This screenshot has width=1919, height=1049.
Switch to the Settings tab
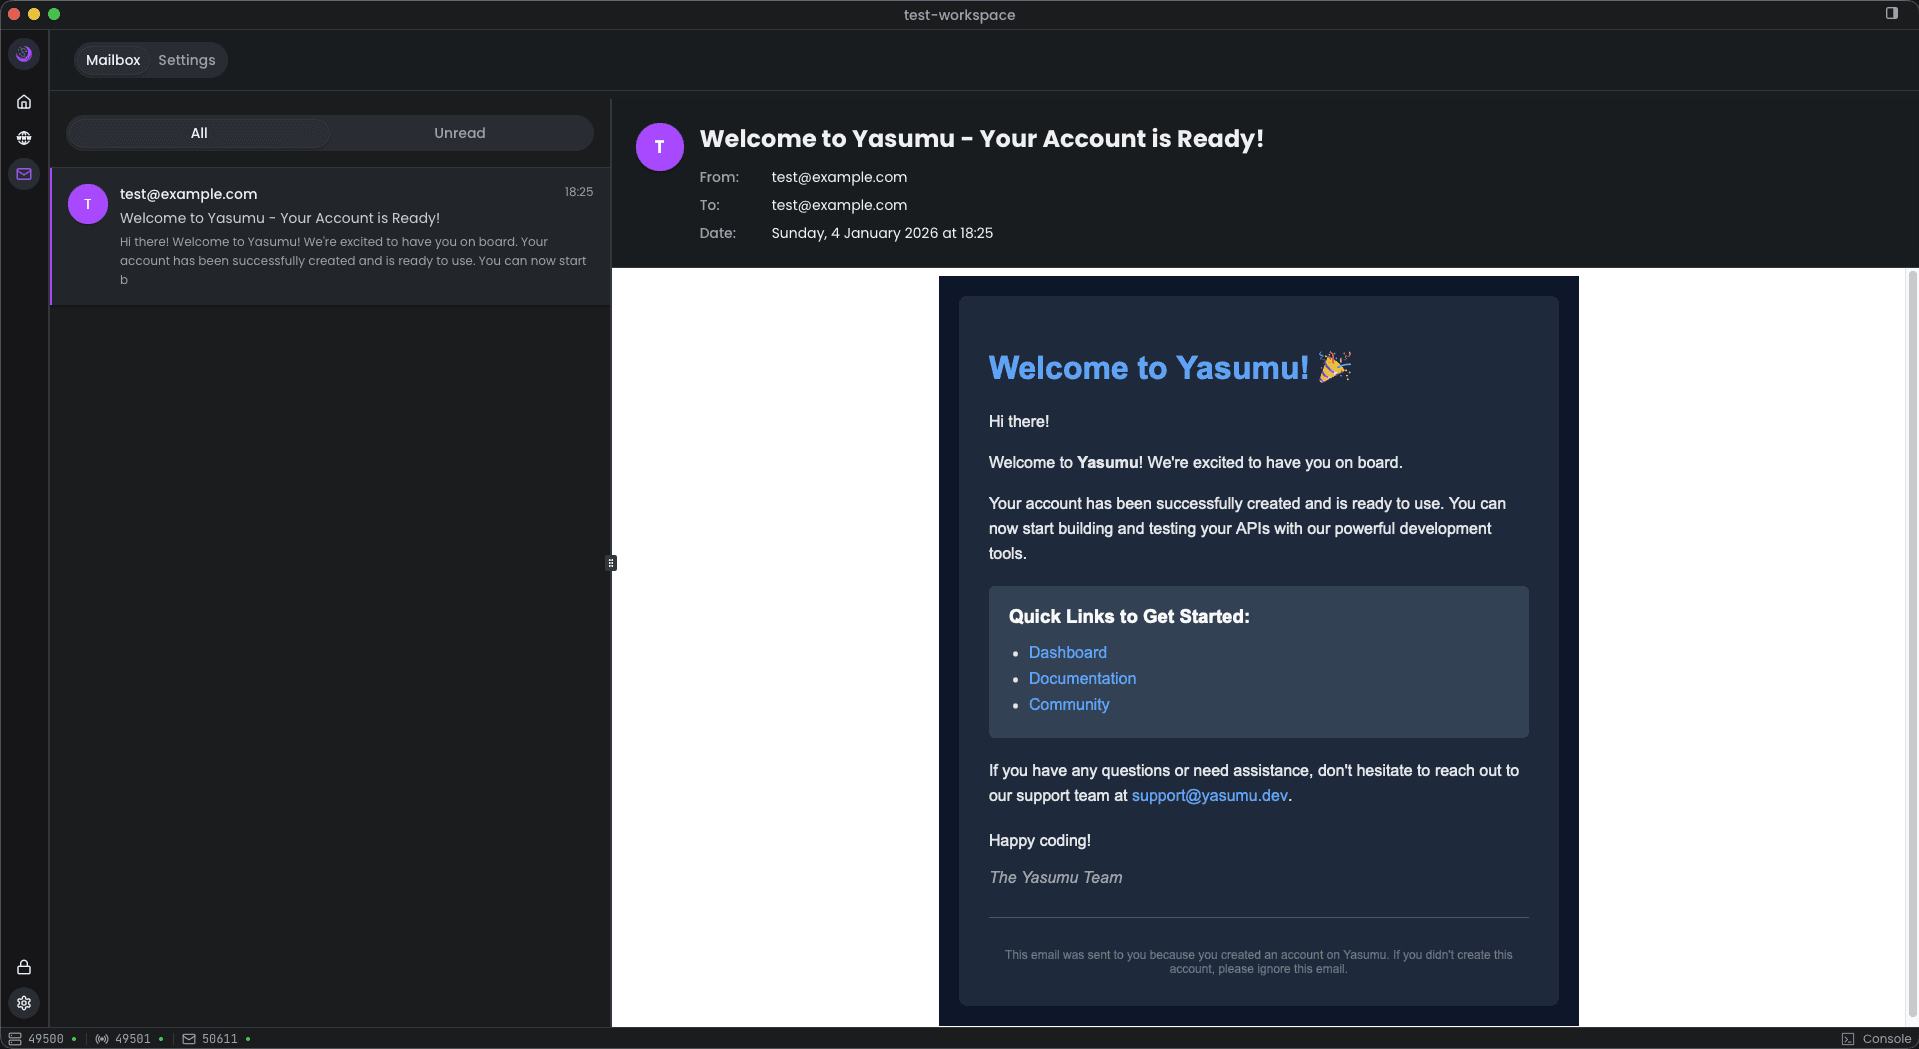pos(186,60)
